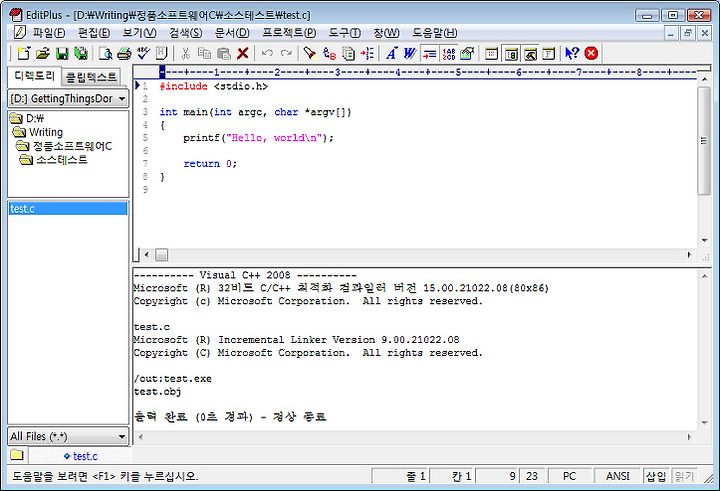Save the file with the floppy icon

pyautogui.click(x=62, y=54)
